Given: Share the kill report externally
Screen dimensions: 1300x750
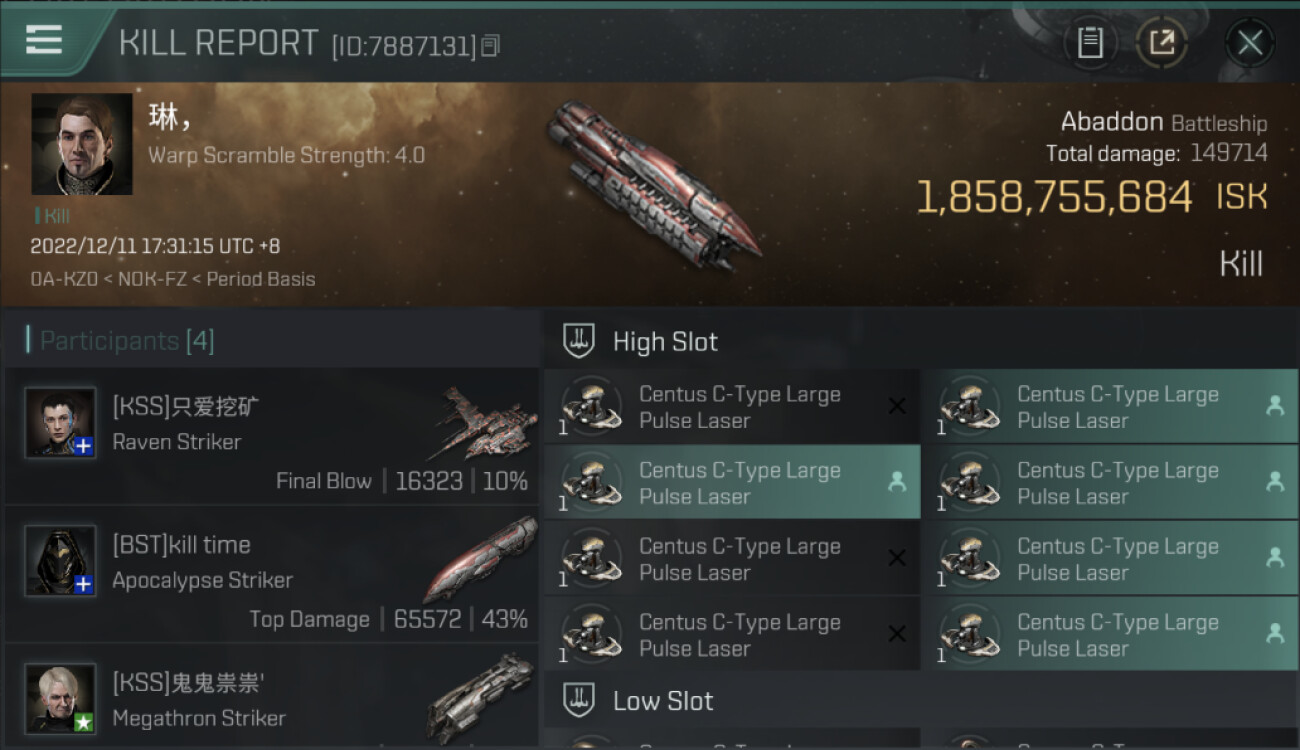Looking at the screenshot, I should pos(1161,43).
